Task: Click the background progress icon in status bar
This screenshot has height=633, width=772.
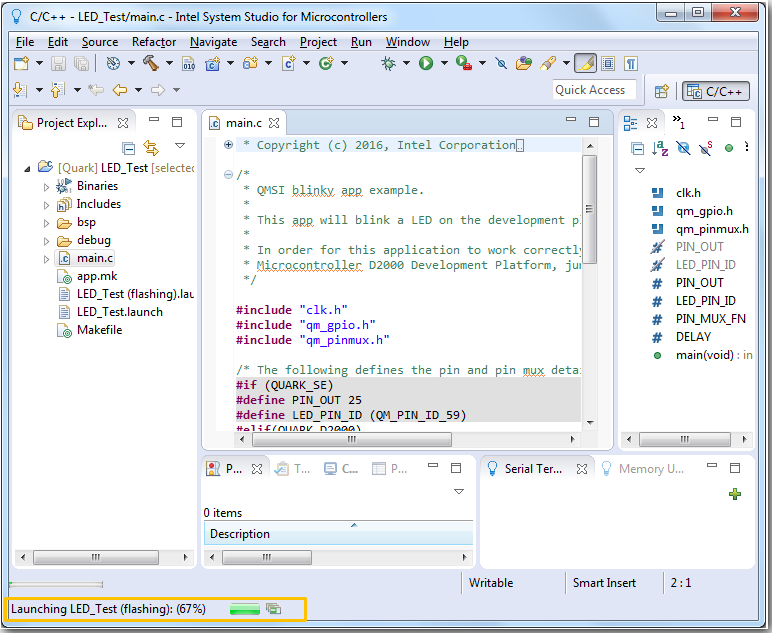Action: 273,609
